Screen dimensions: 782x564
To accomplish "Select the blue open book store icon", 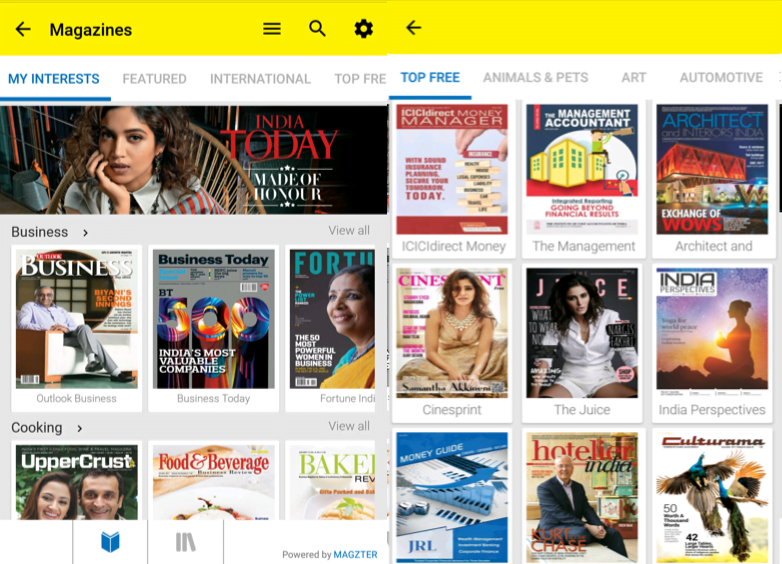I will click(x=110, y=542).
